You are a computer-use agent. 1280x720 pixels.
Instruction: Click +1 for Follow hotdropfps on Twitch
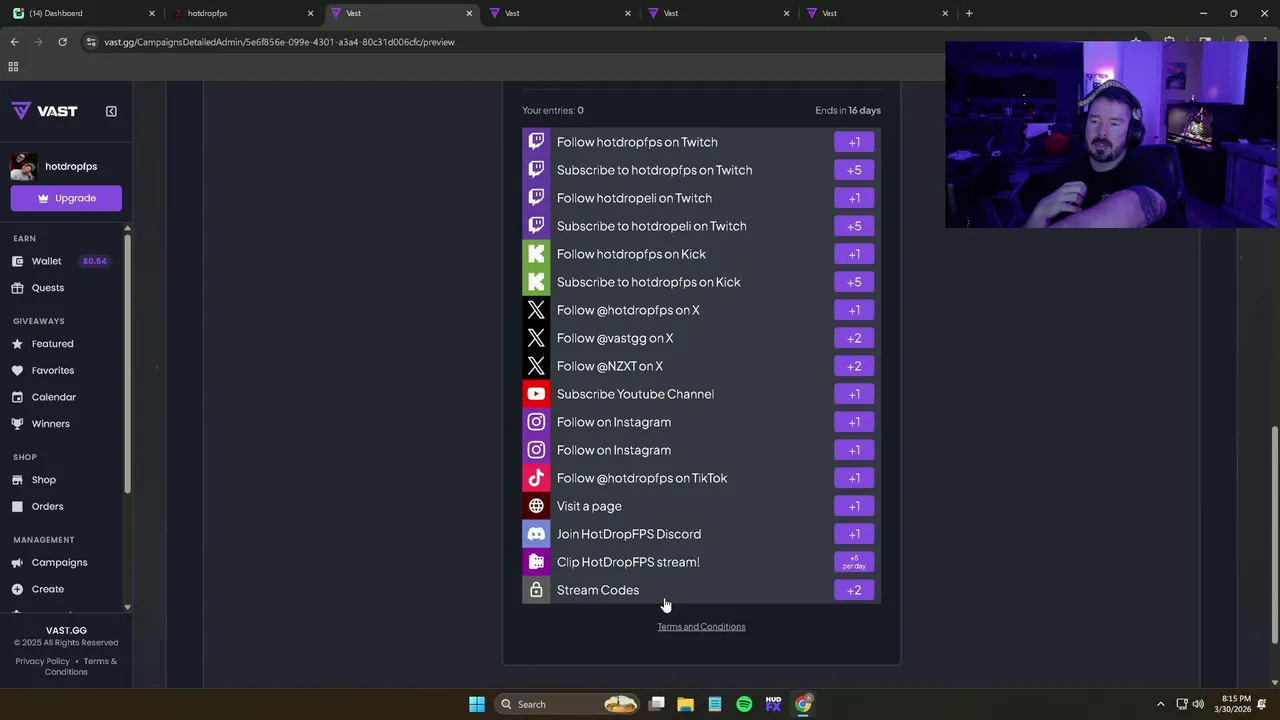pyautogui.click(x=854, y=142)
